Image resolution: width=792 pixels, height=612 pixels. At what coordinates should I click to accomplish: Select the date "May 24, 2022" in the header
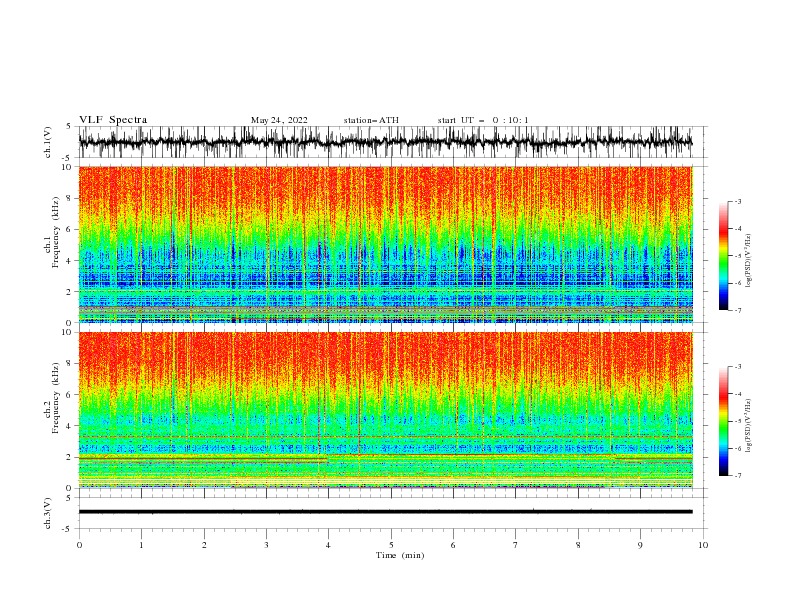tap(279, 120)
